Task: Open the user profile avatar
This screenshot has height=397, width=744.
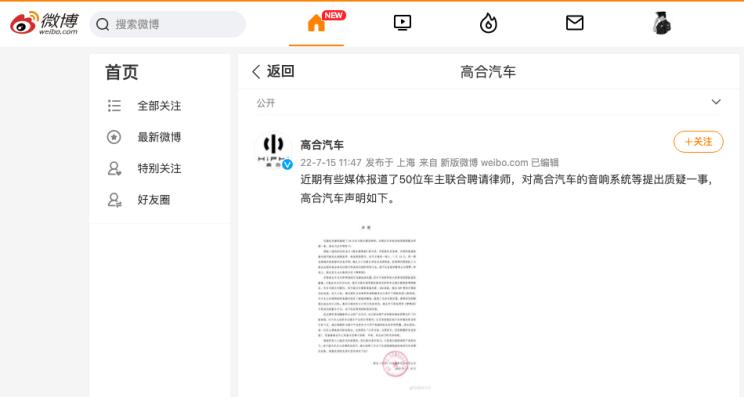Action: [661, 23]
